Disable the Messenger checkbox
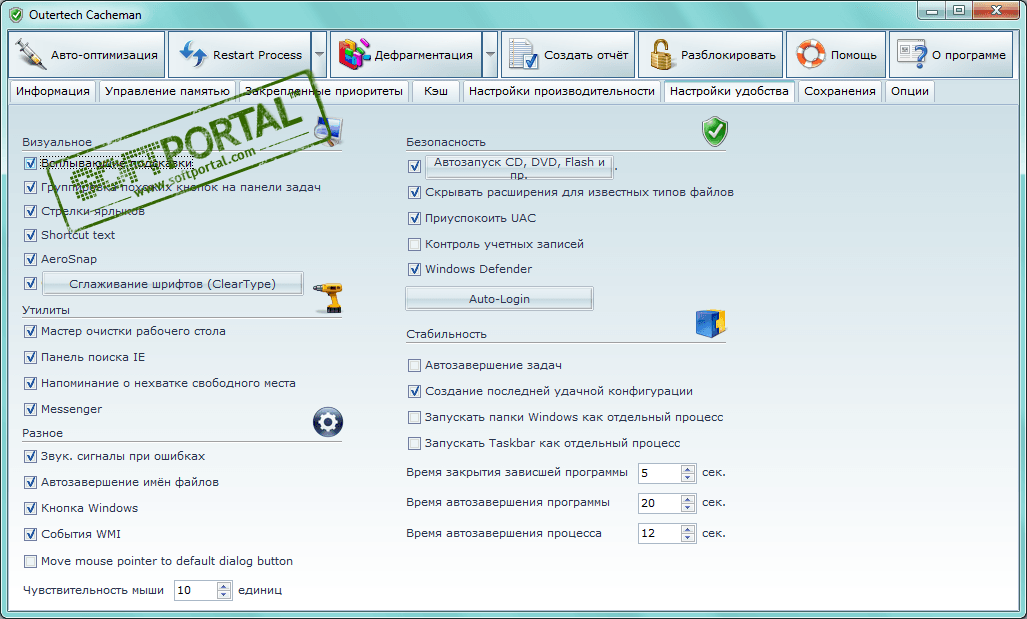This screenshot has width=1027, height=619. [30, 409]
